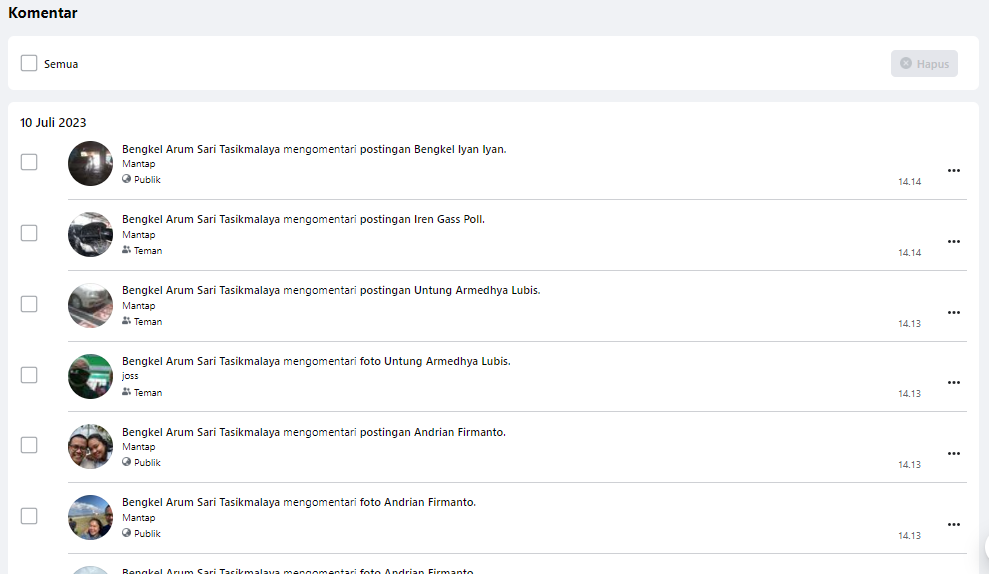
Task: Click the Hapus delete button
Action: point(924,64)
